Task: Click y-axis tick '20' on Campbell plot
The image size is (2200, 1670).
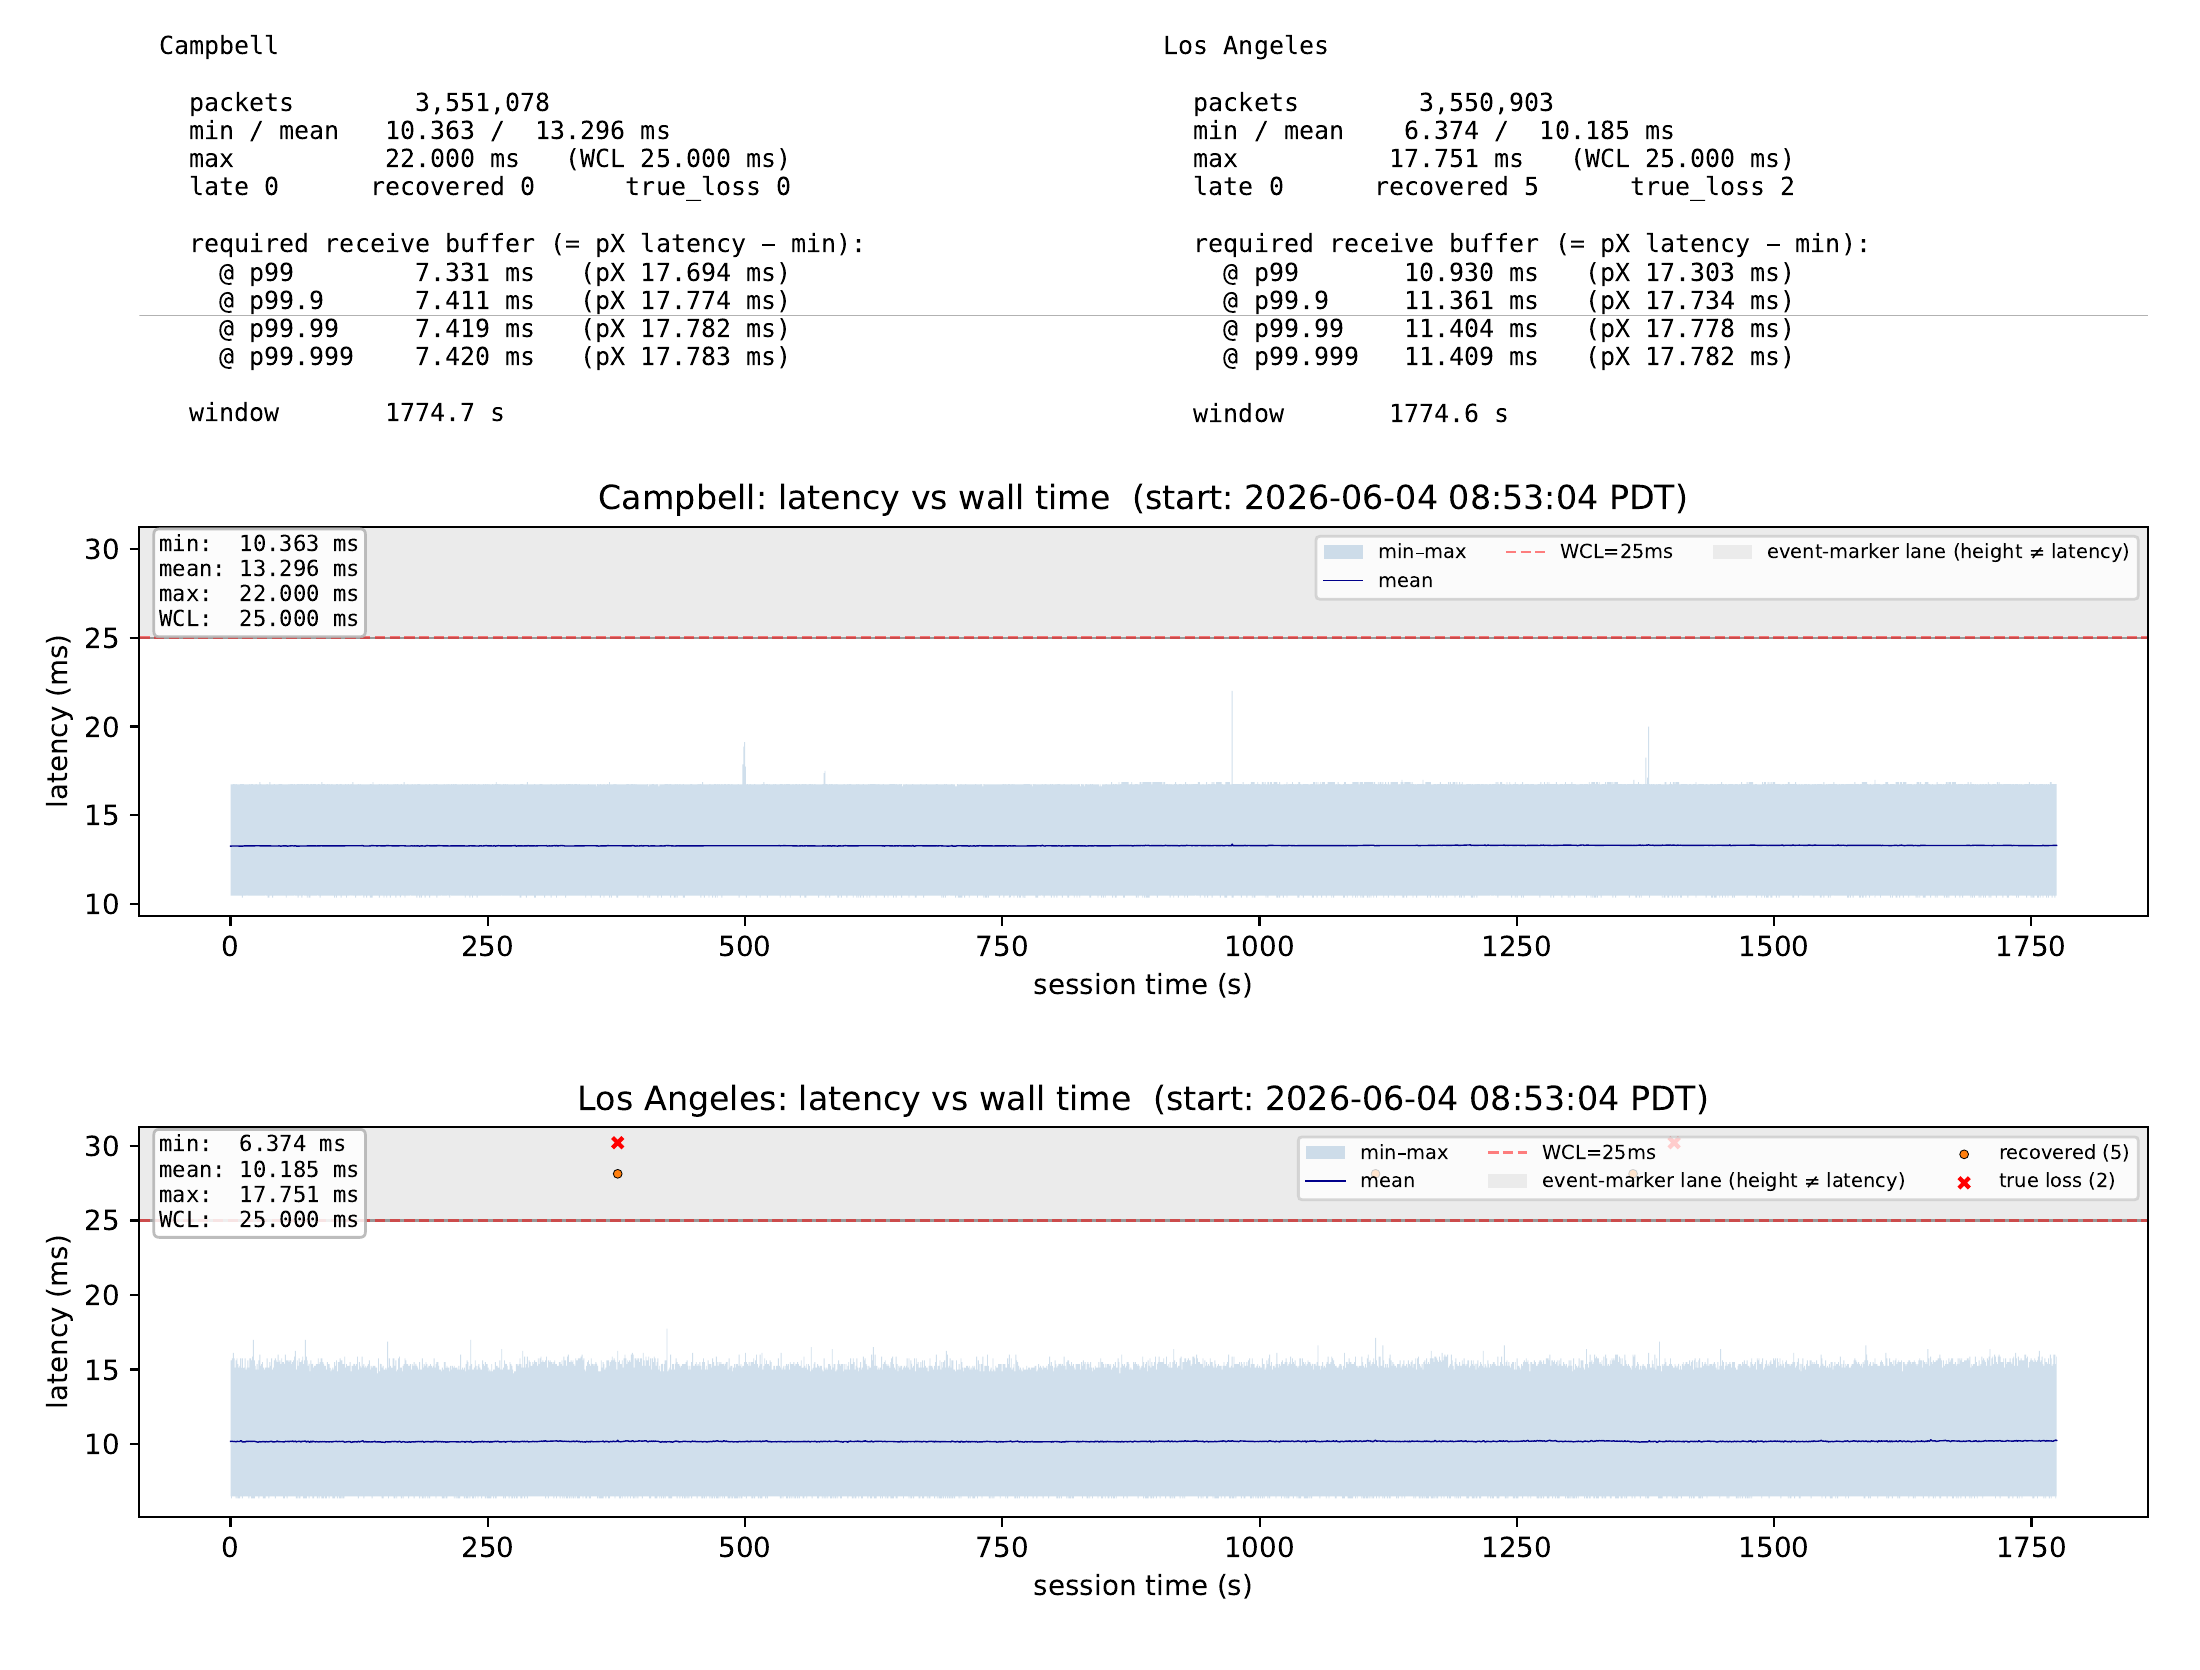Action: [x=102, y=727]
